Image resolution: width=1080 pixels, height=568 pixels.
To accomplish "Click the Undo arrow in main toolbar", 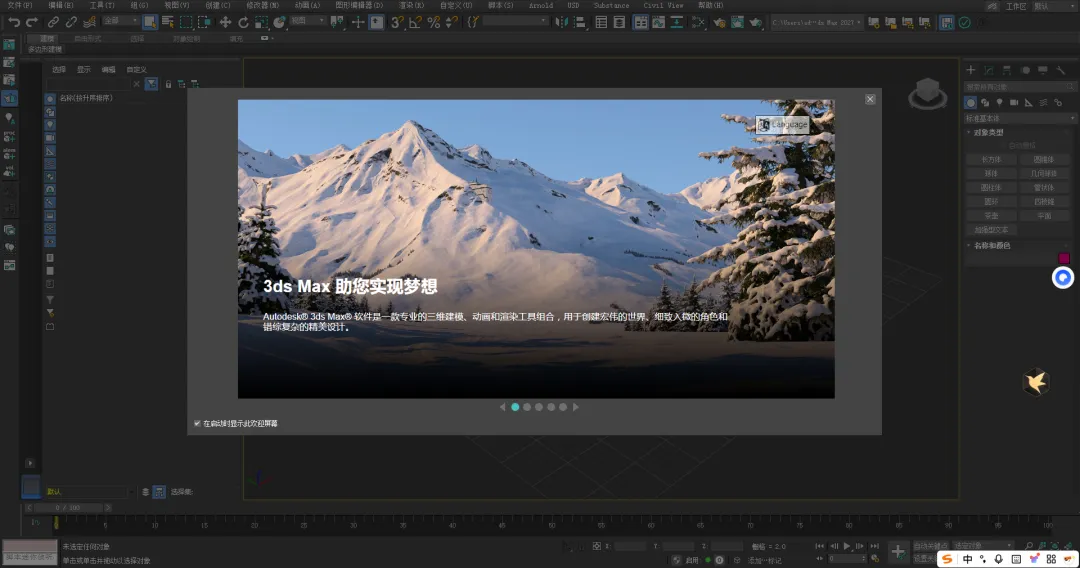I will click(x=14, y=23).
